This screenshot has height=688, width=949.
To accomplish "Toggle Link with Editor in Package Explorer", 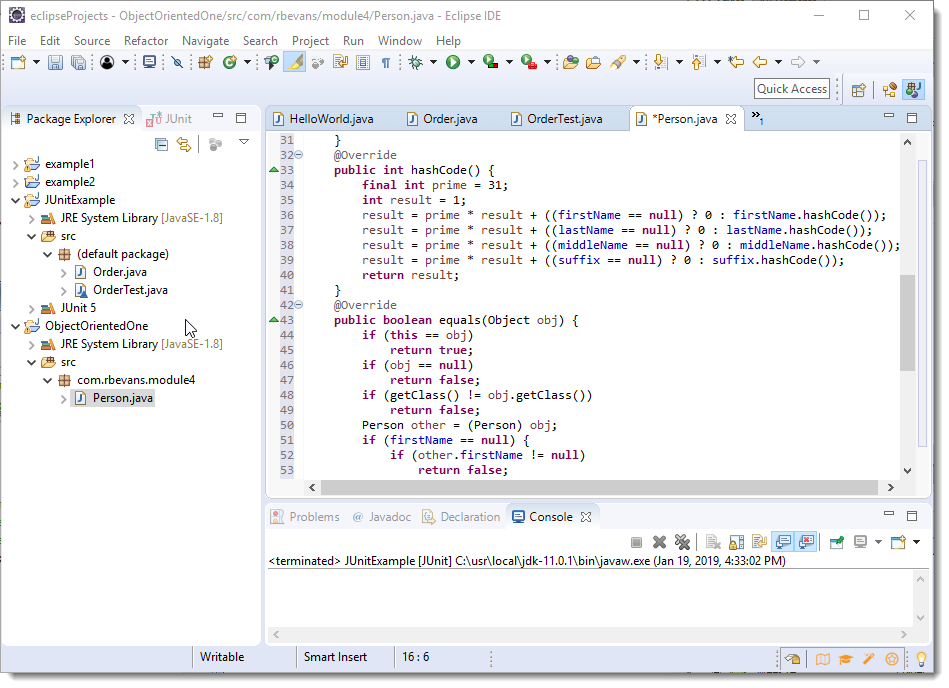I will pyautogui.click(x=183, y=144).
